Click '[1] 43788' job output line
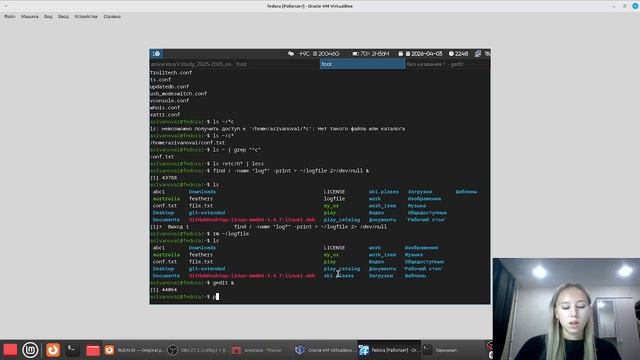 [164, 178]
